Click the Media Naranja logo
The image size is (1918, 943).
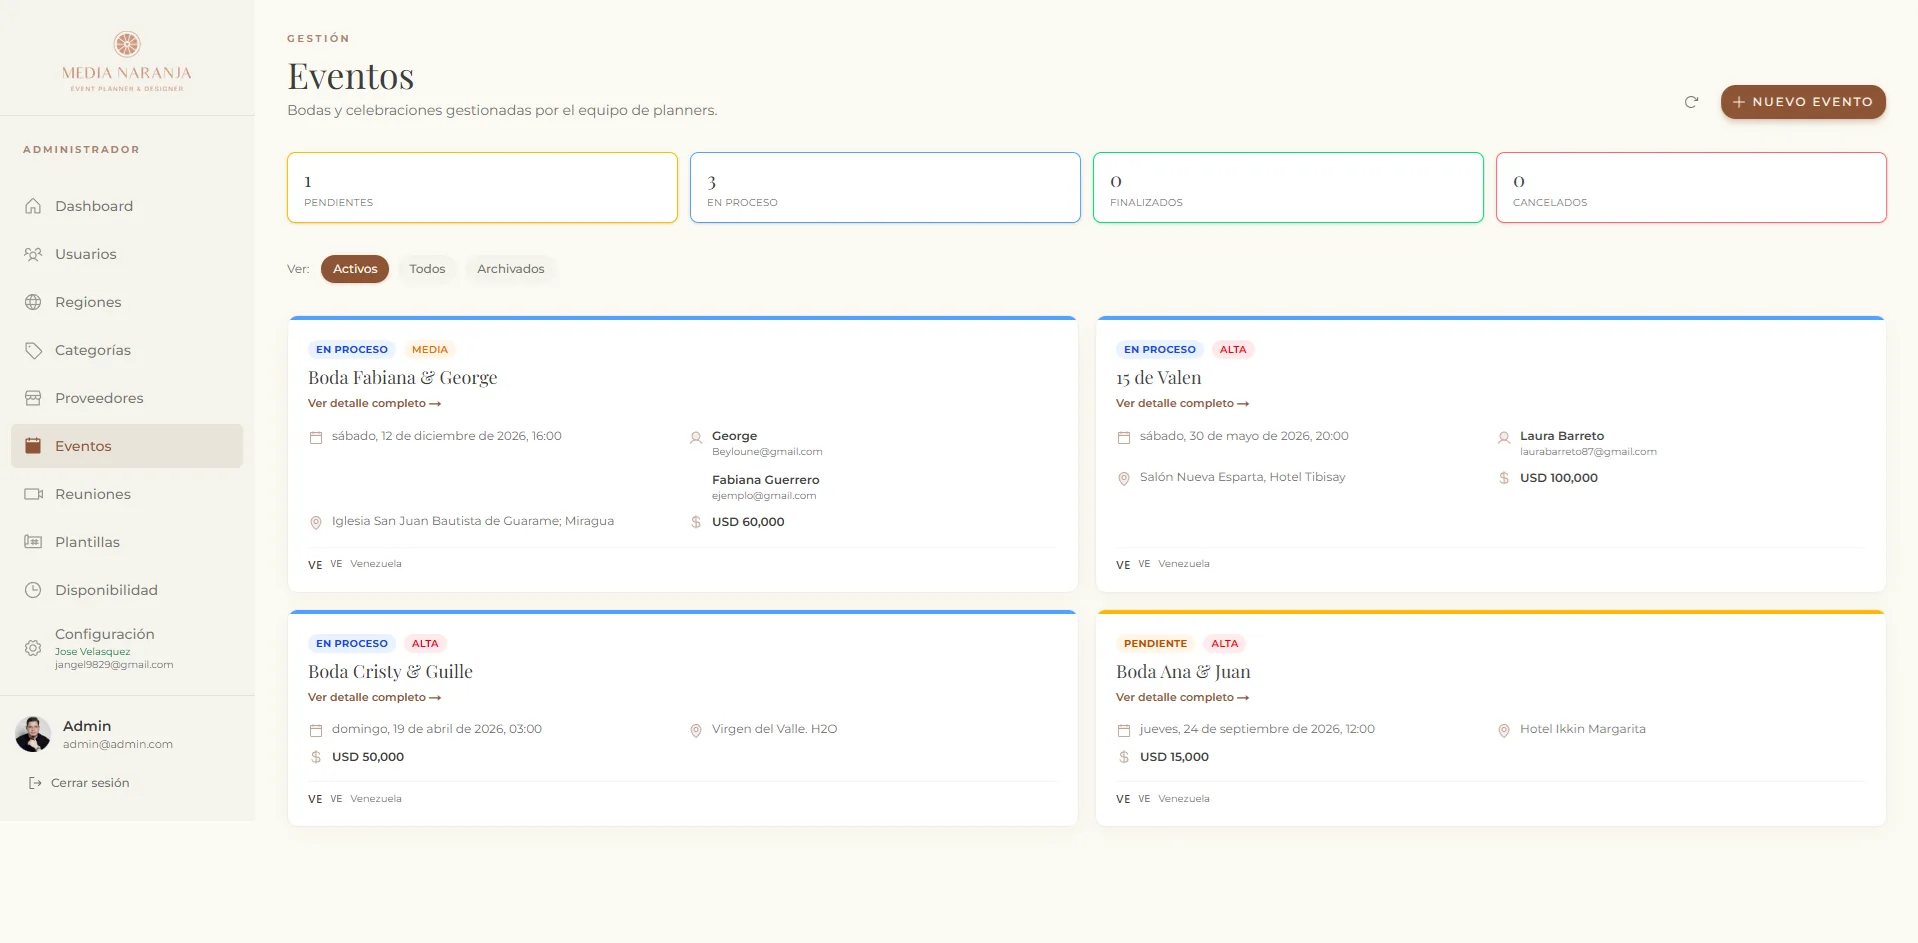127,60
